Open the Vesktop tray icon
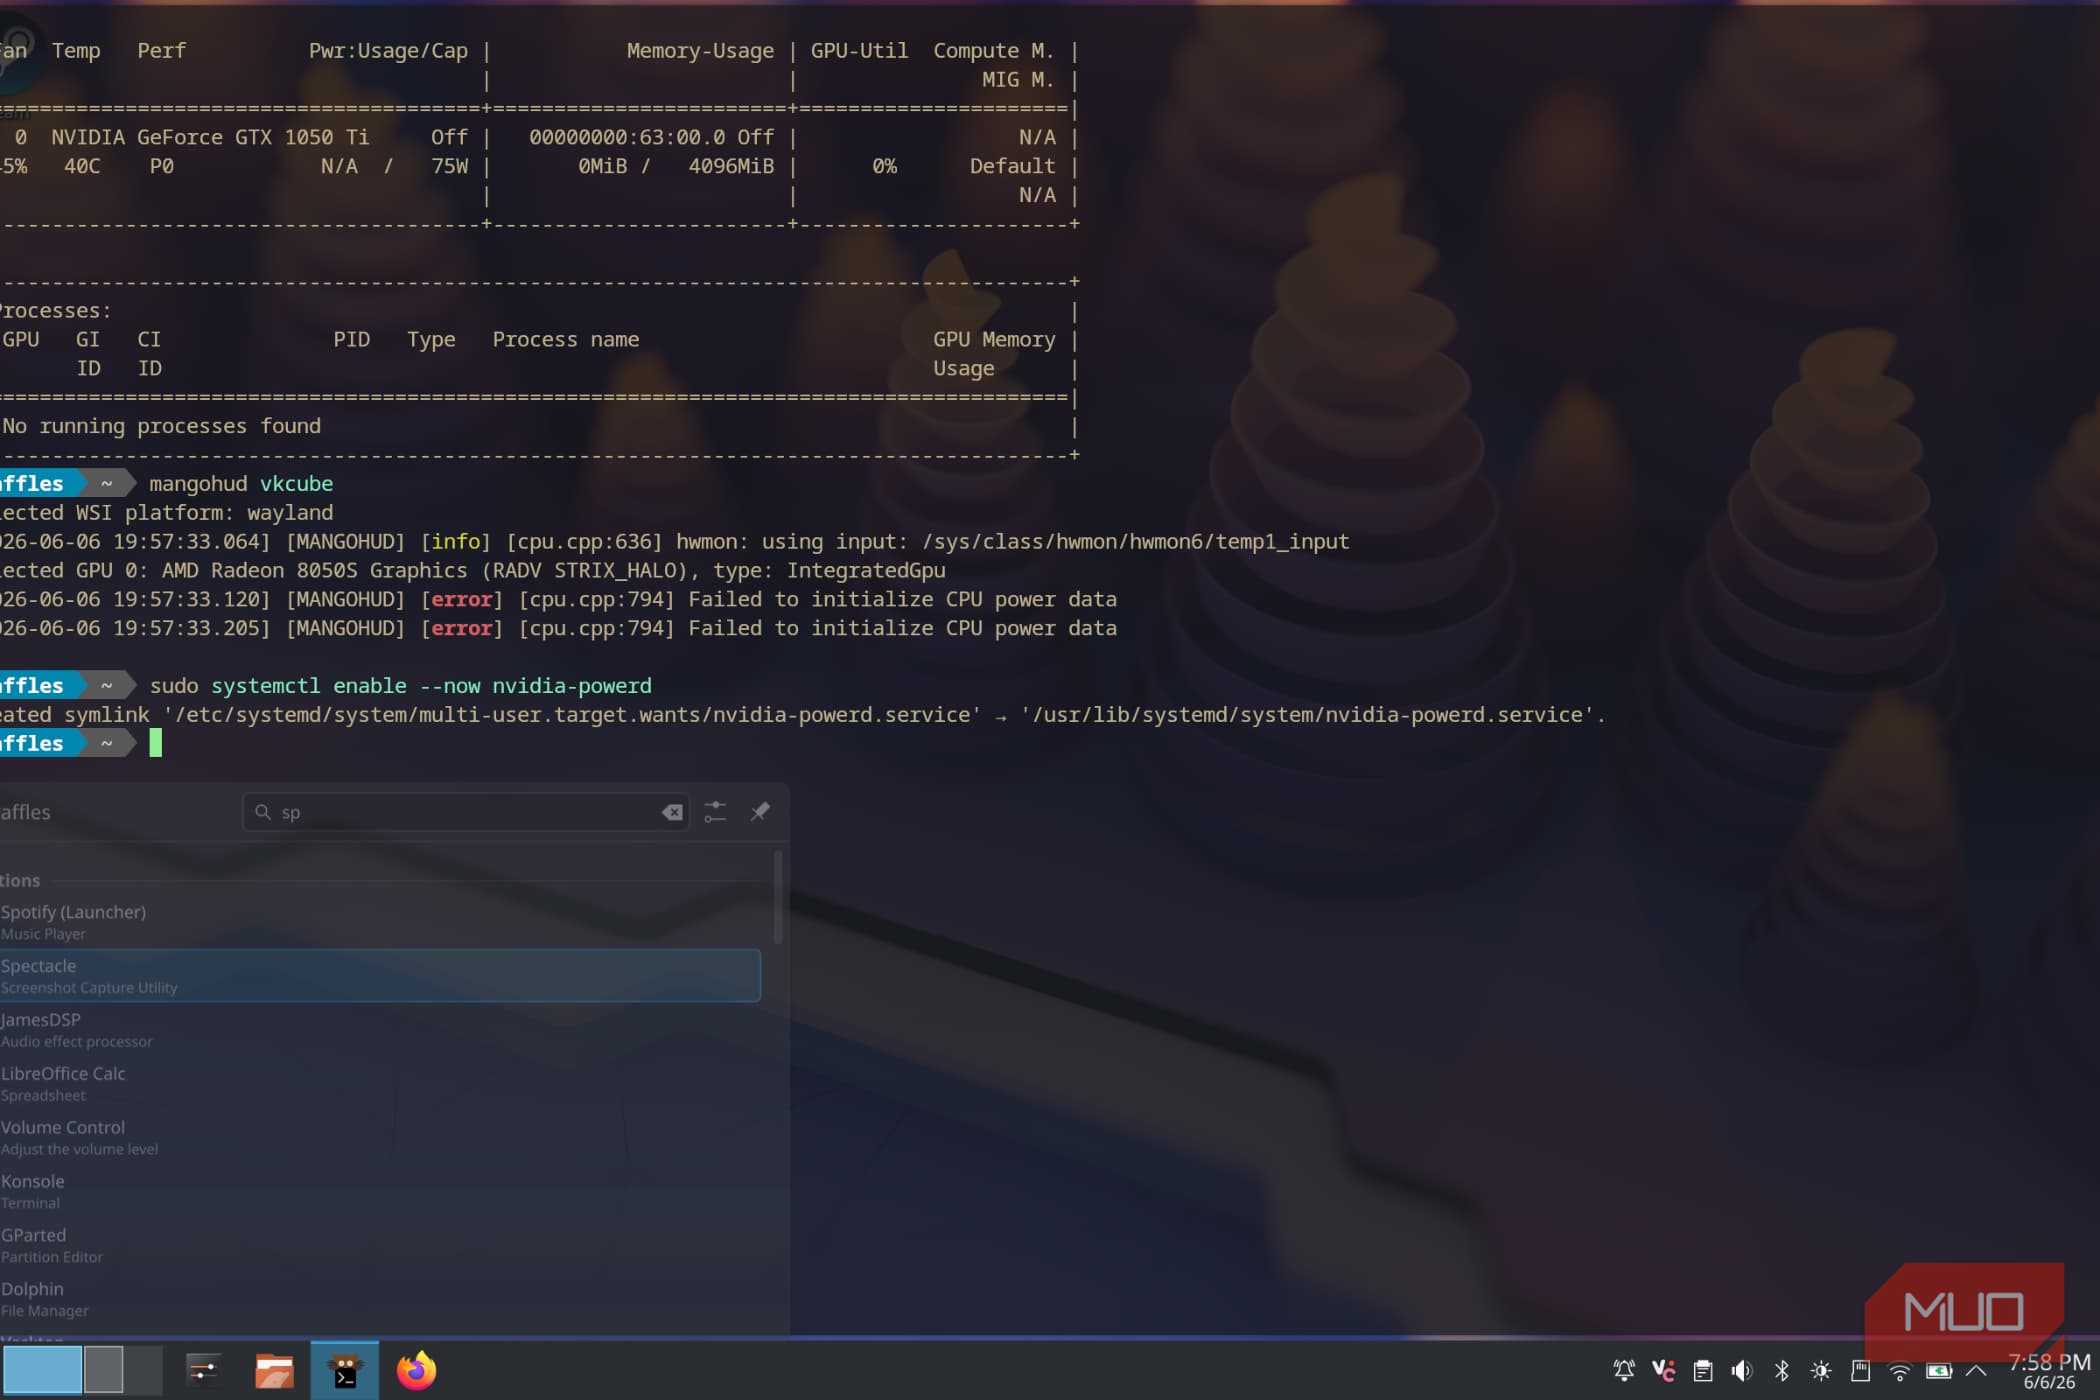This screenshot has height=1400, width=2100. (1663, 1370)
